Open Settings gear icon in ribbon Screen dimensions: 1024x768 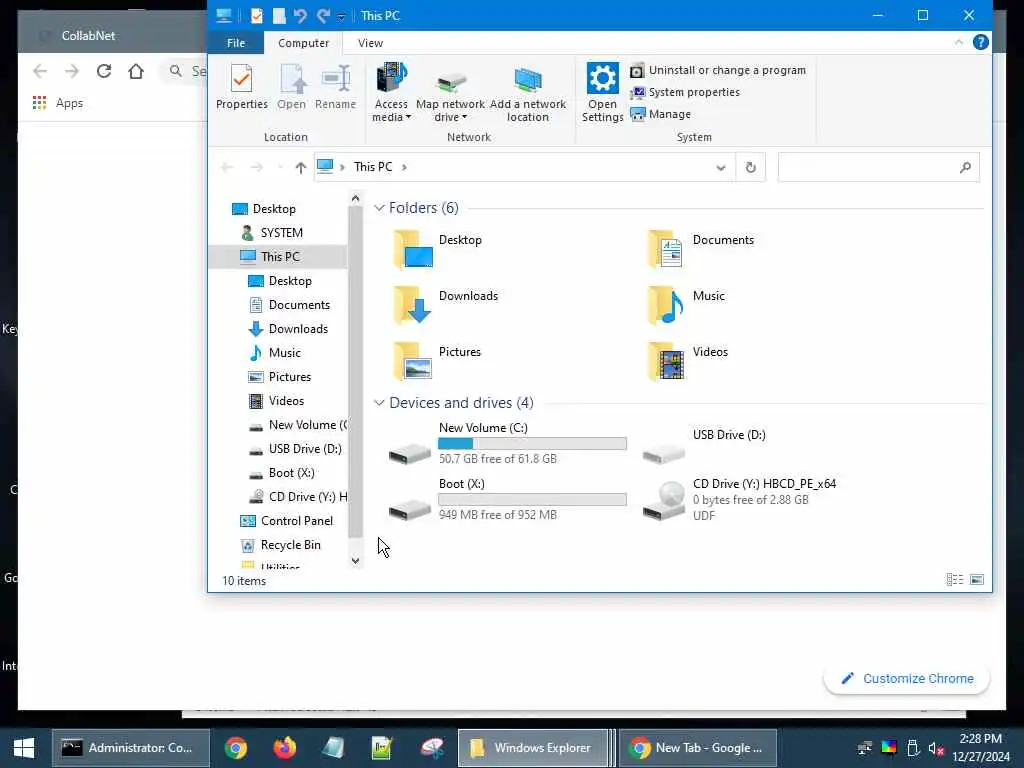point(602,92)
